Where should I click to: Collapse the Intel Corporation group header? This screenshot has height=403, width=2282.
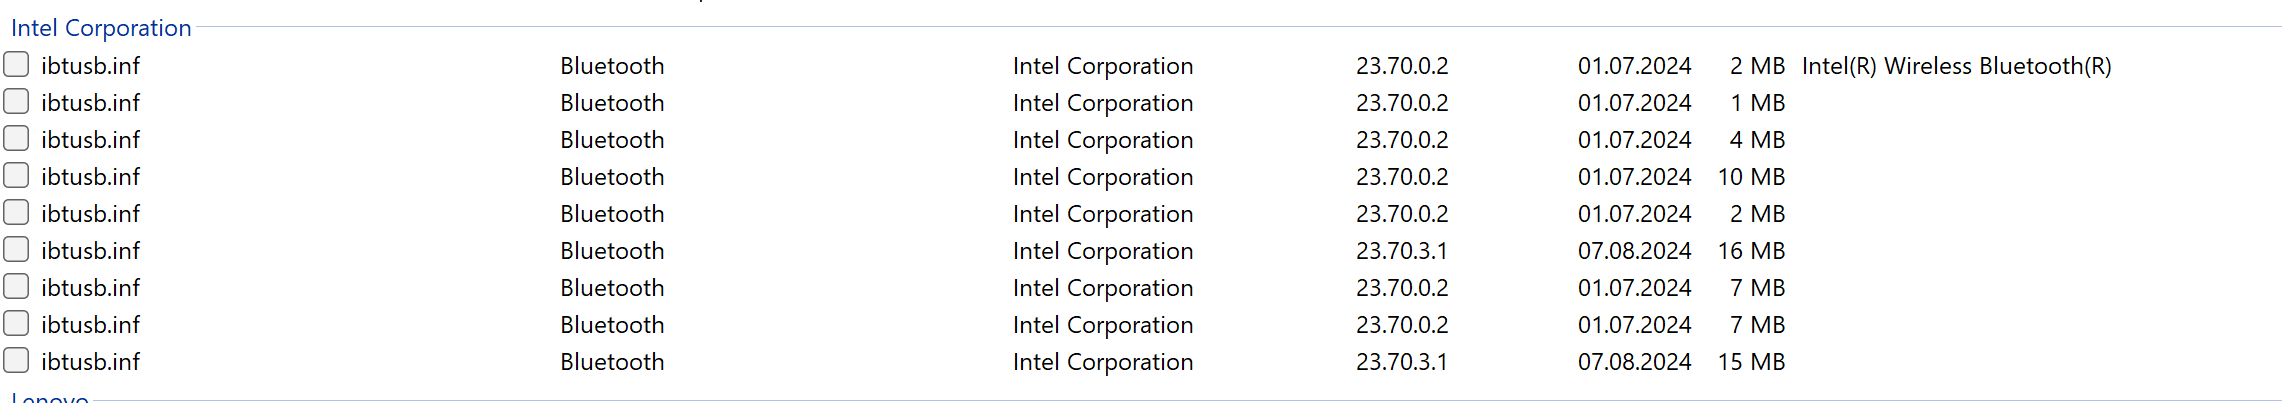(101, 28)
